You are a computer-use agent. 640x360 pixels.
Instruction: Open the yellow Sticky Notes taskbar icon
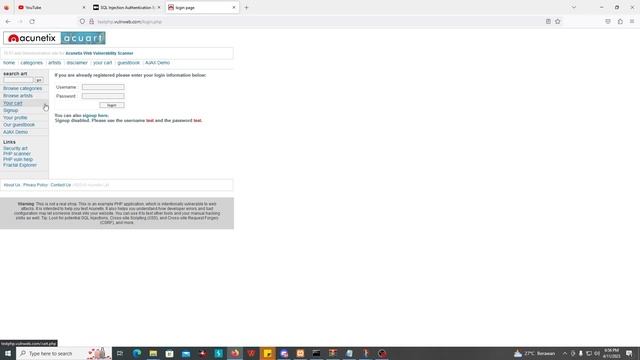[268, 353]
